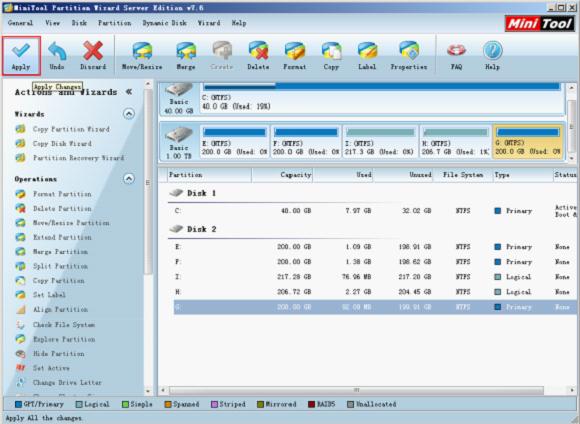The height and width of the screenshot is (424, 580).
Task: Select the E: partition block in disk map
Action: [x=235, y=142]
